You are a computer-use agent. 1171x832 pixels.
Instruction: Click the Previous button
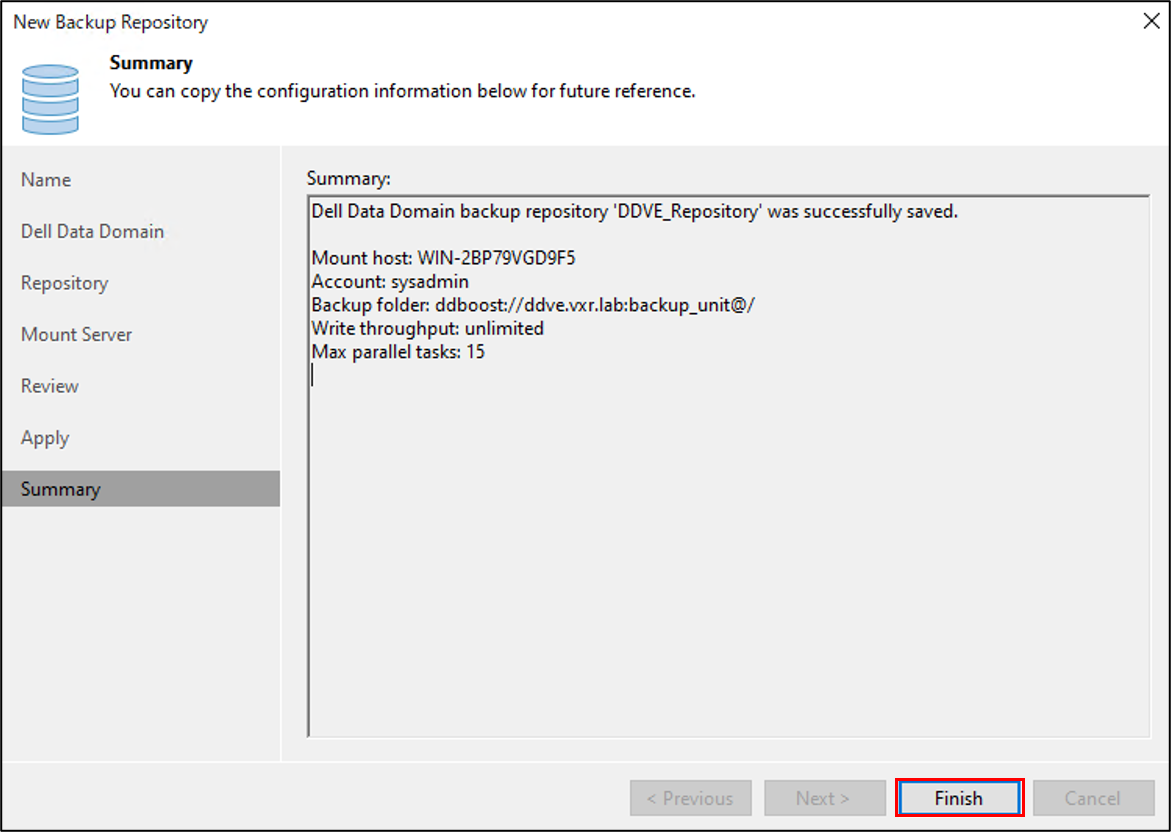pos(691,798)
